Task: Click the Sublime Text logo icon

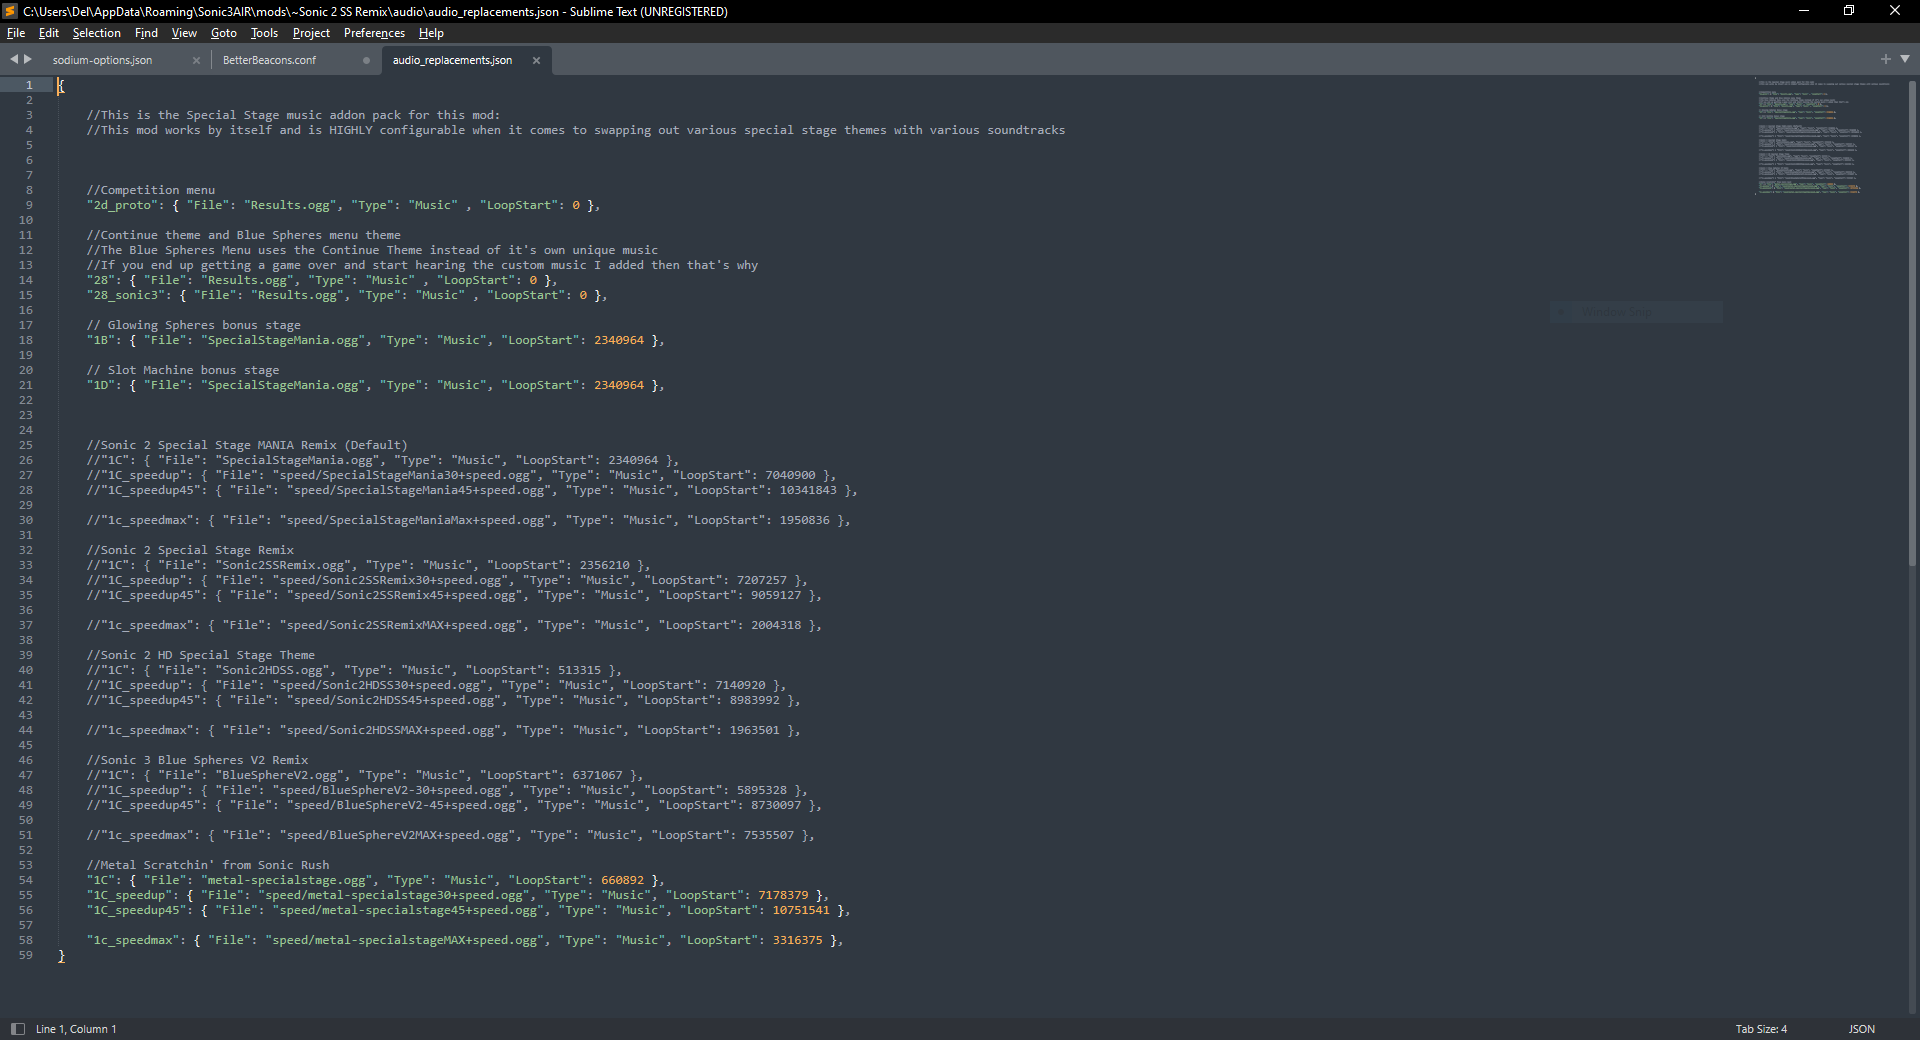Action: 9,11
